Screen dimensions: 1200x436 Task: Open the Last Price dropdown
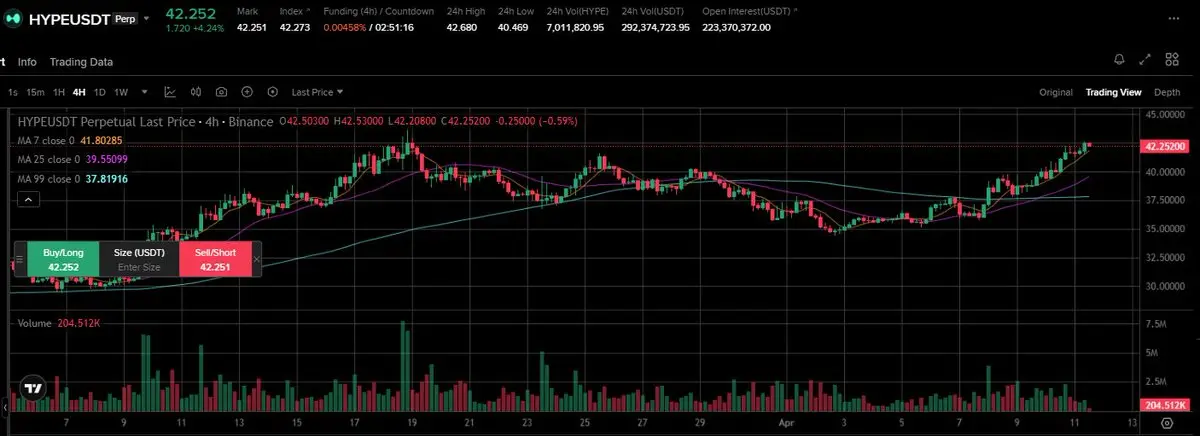[317, 92]
